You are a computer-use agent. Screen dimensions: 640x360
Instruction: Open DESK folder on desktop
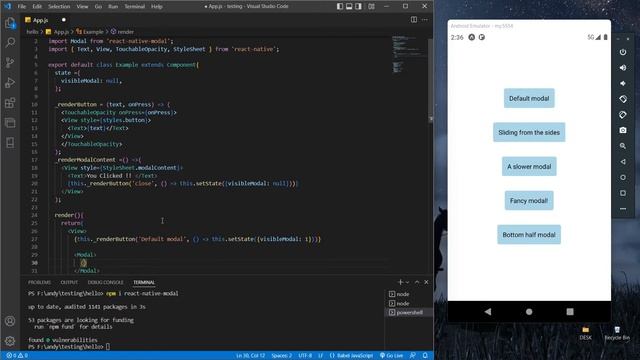click(x=585, y=333)
